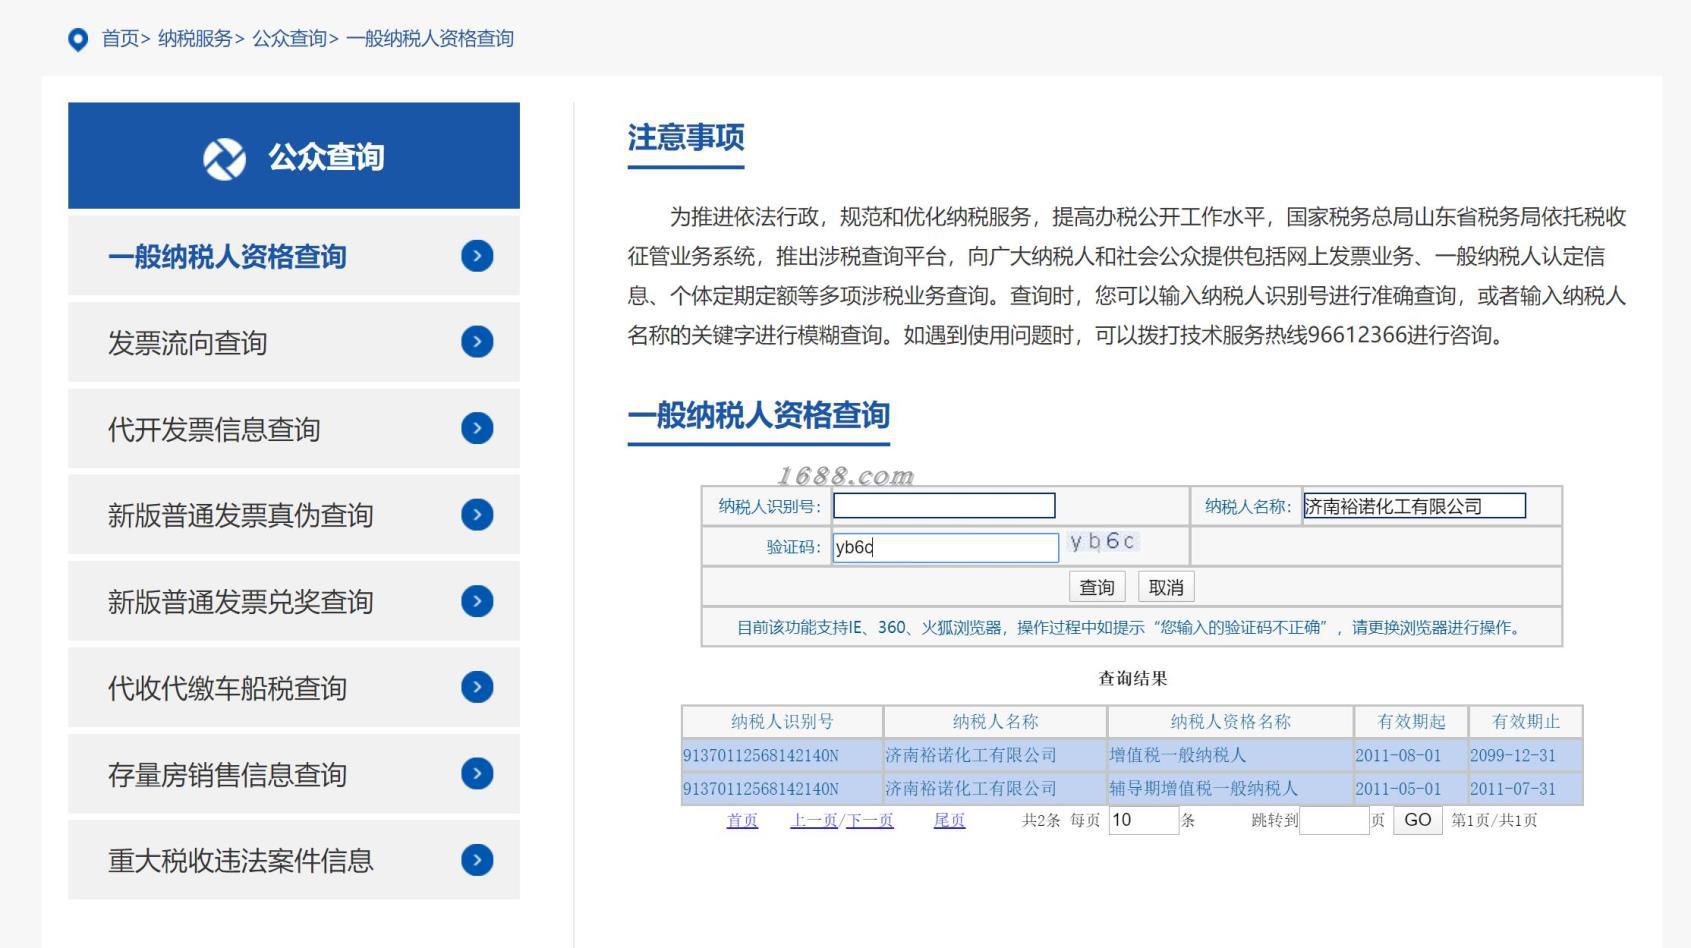Click arrow icon beside 发票流向查询

tap(477, 342)
